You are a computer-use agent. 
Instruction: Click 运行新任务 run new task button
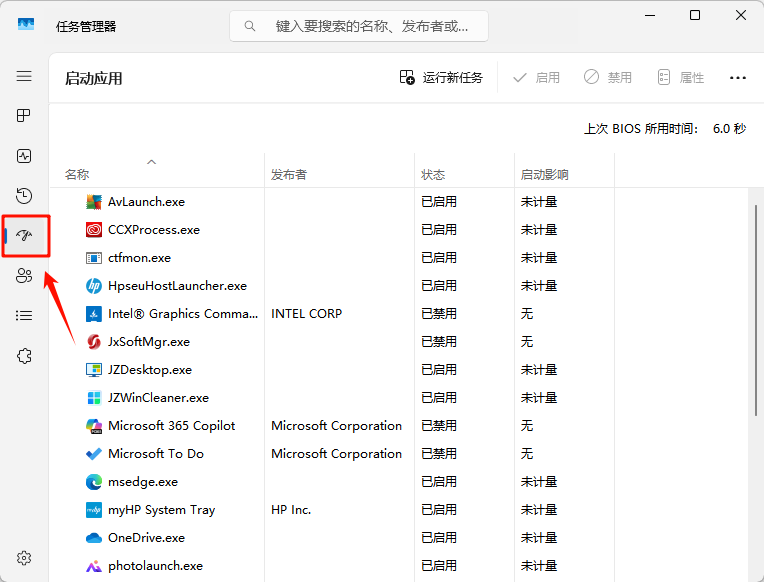coord(441,78)
